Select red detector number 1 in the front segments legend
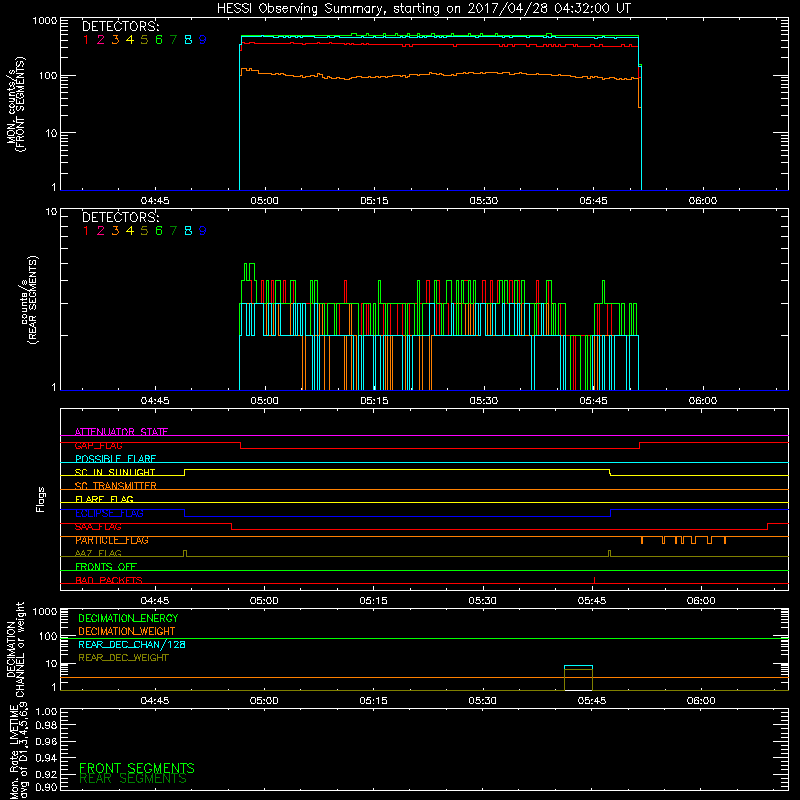Viewport: 800px width, 800px height. coord(86,40)
